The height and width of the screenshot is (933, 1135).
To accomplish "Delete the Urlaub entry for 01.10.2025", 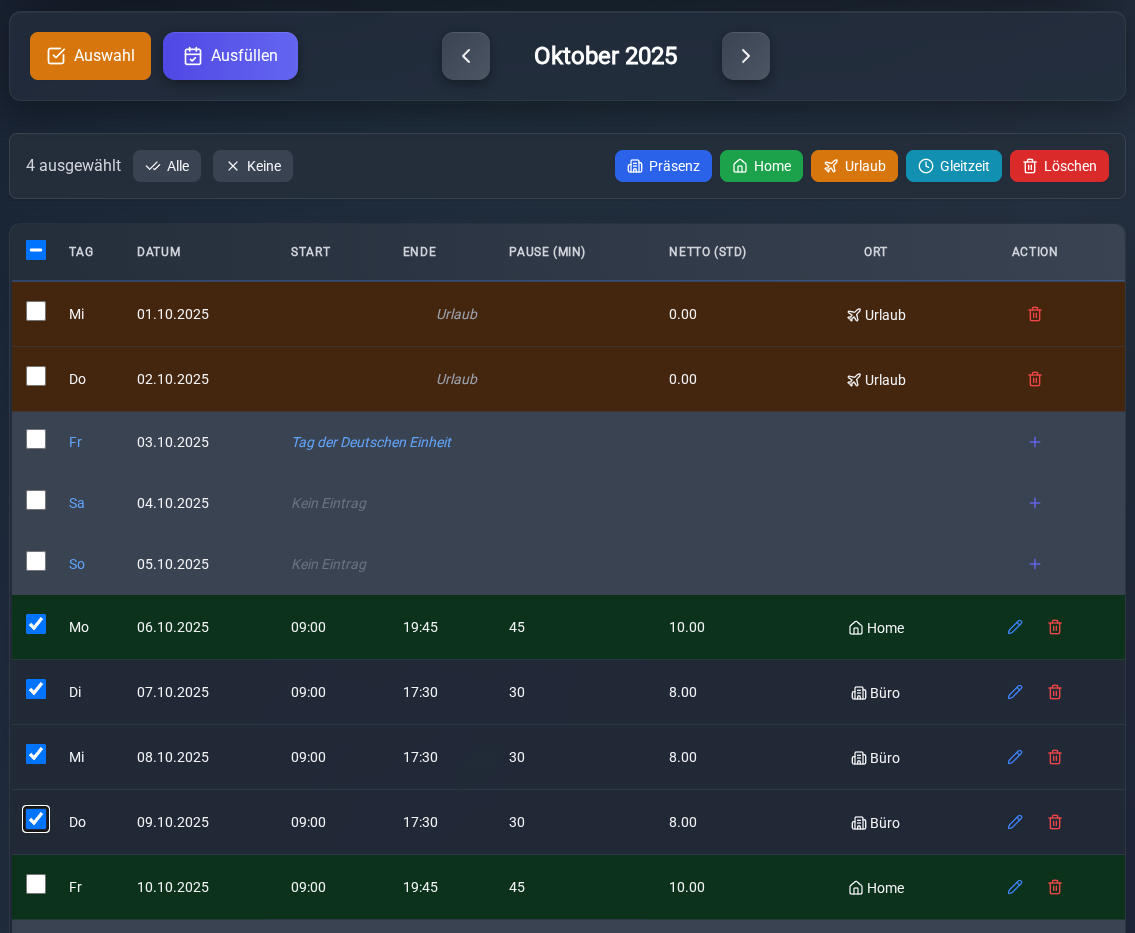I will click(1035, 314).
